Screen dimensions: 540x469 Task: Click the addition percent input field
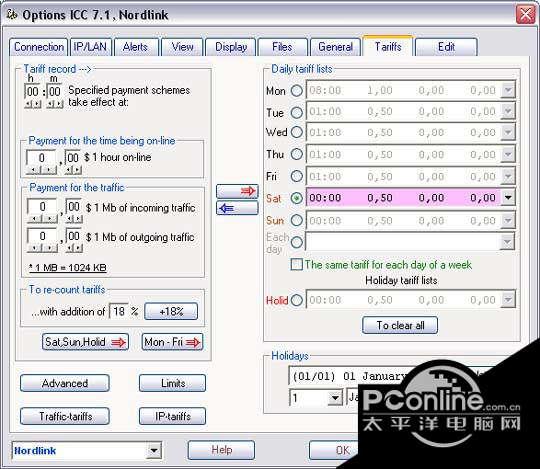(118, 311)
